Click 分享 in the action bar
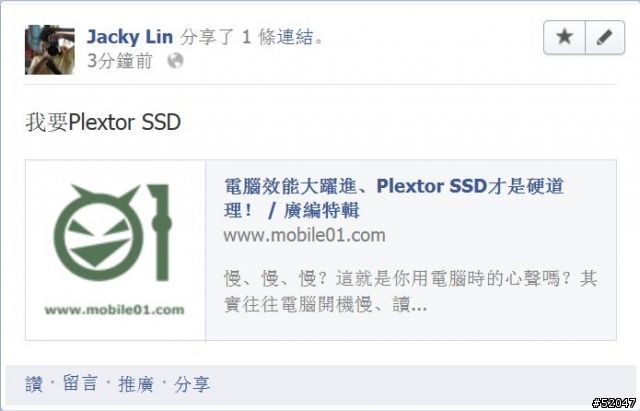 click(x=192, y=384)
